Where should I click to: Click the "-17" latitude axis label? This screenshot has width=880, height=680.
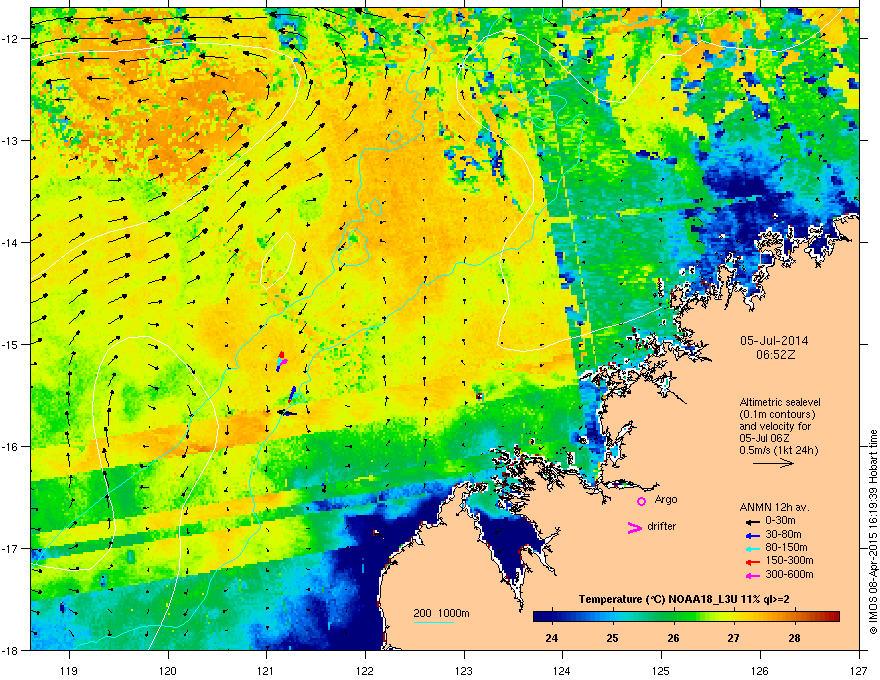11,549
